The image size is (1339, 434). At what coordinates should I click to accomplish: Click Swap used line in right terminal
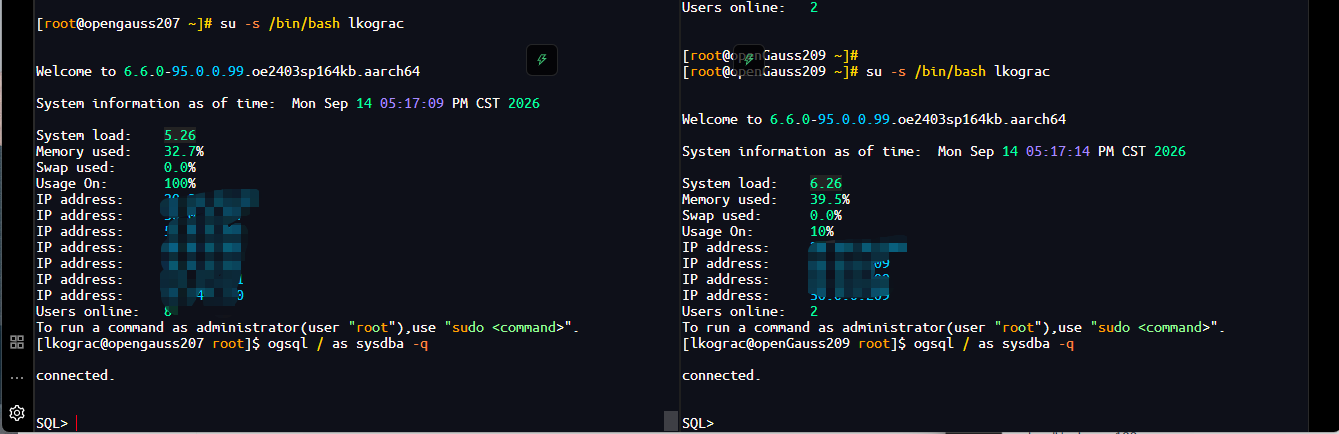[762, 215]
